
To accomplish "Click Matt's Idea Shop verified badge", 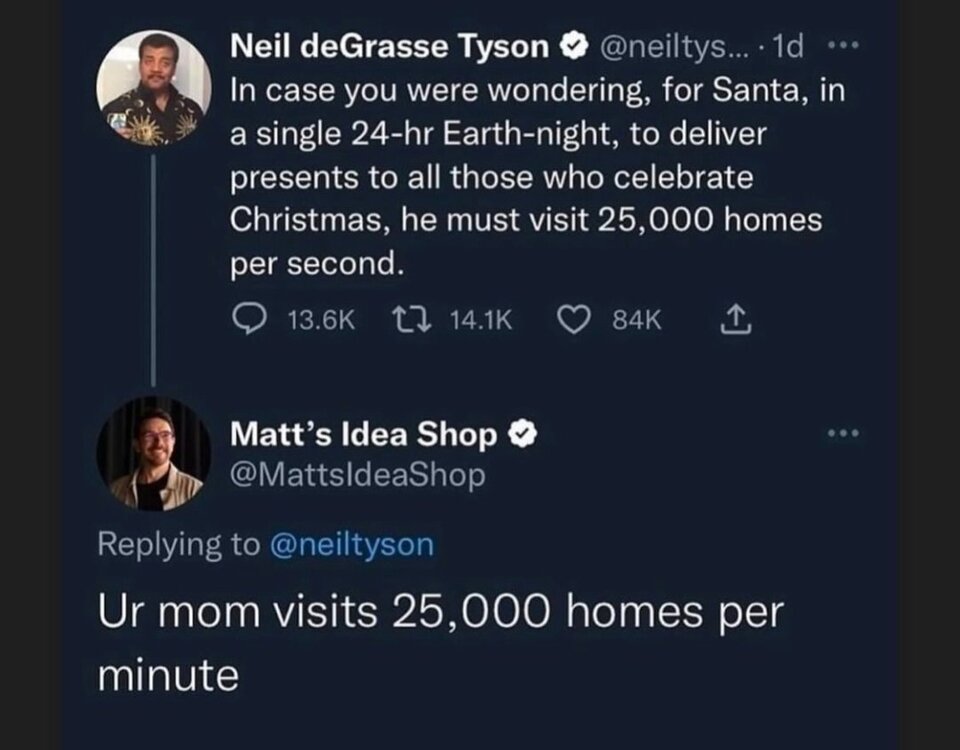I will click(x=522, y=433).
